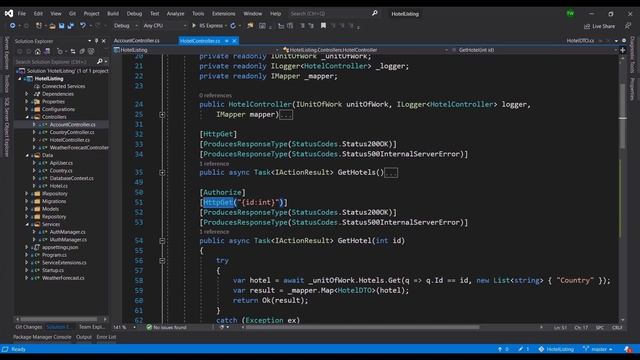Image resolution: width=640 pixels, height=360 pixels.
Task: Click the Solution Explorer Home icon
Action: point(38,51)
